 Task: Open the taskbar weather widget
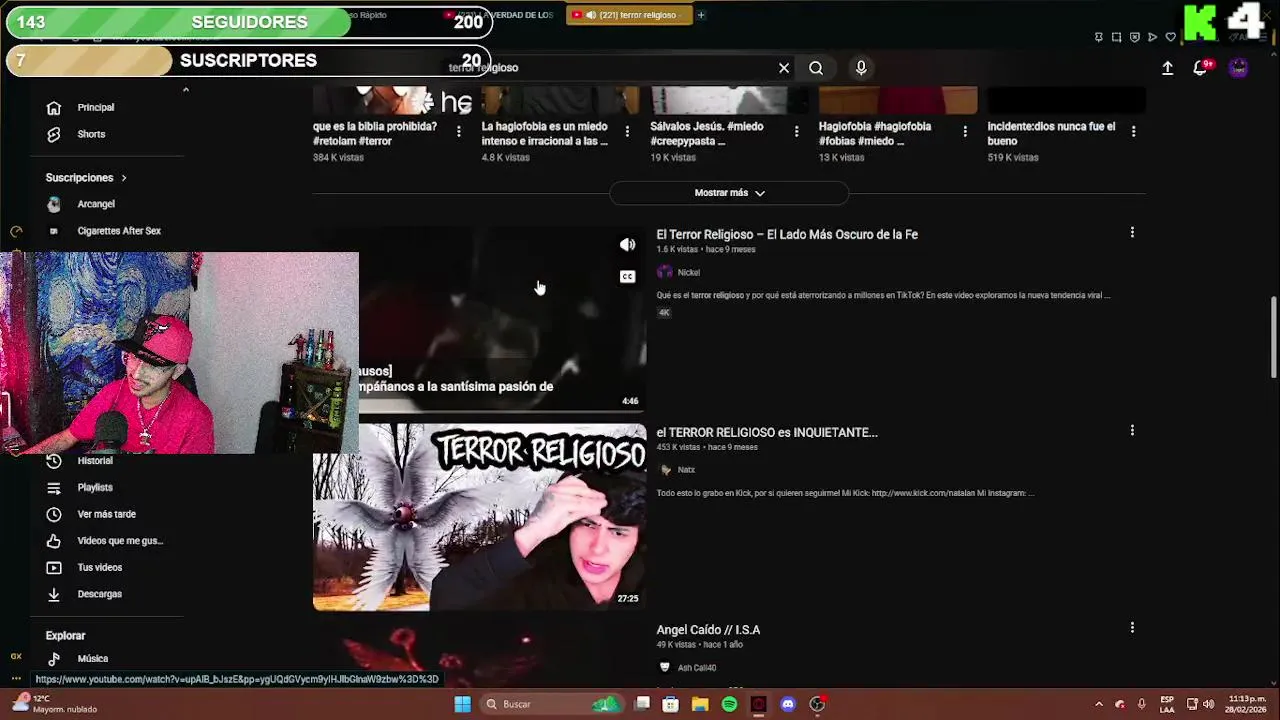point(55,704)
